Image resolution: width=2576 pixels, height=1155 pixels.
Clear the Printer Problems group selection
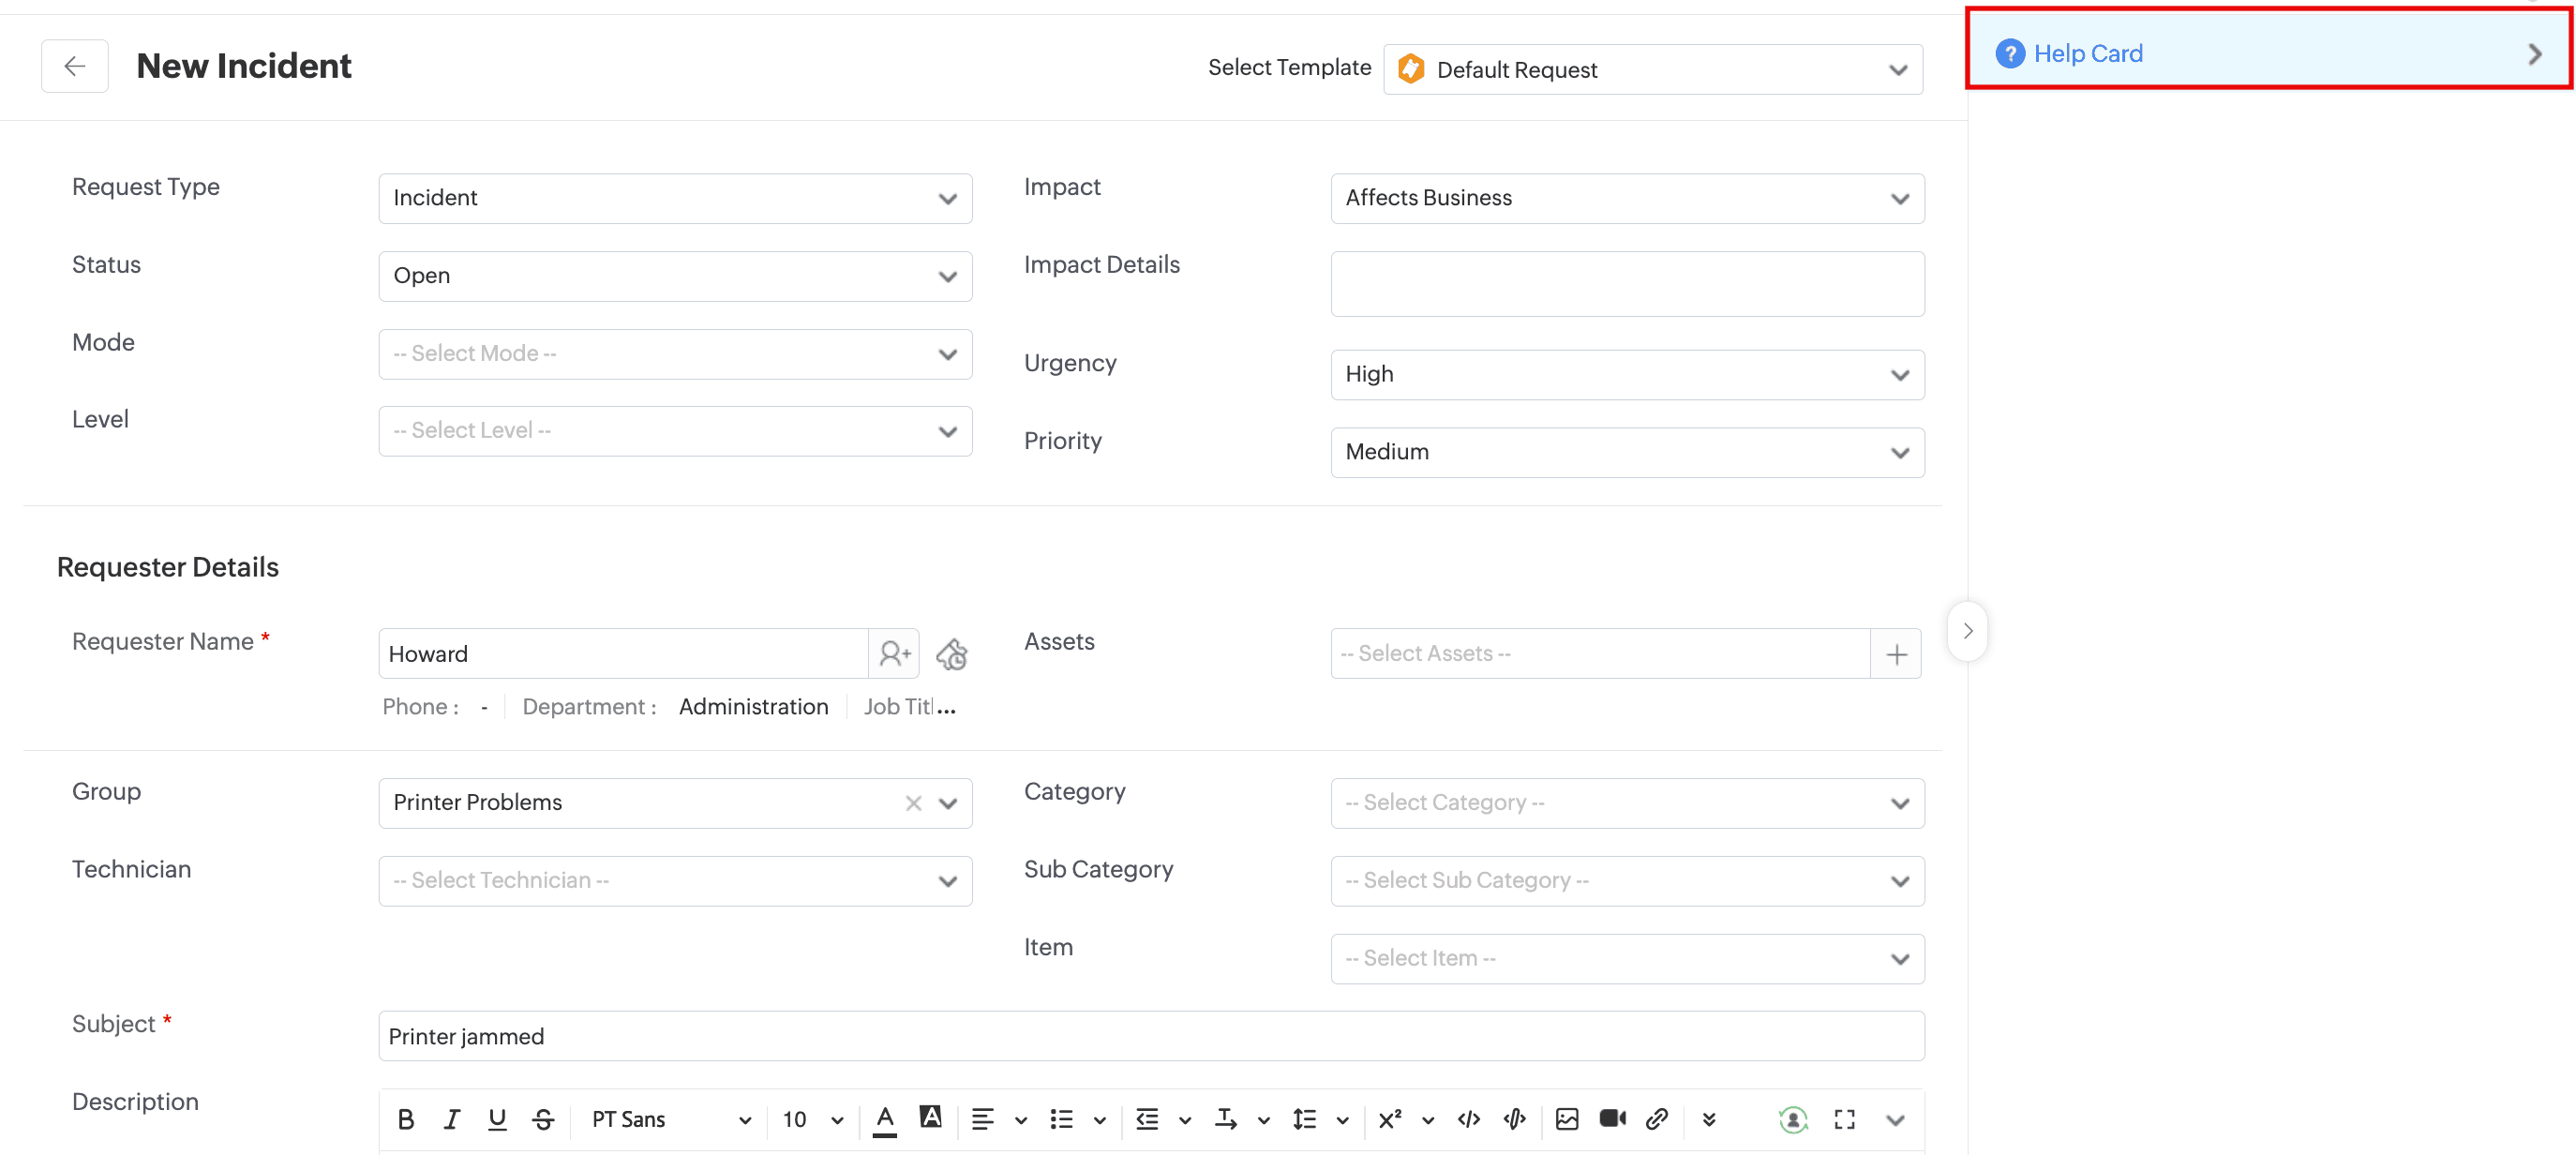click(x=913, y=803)
